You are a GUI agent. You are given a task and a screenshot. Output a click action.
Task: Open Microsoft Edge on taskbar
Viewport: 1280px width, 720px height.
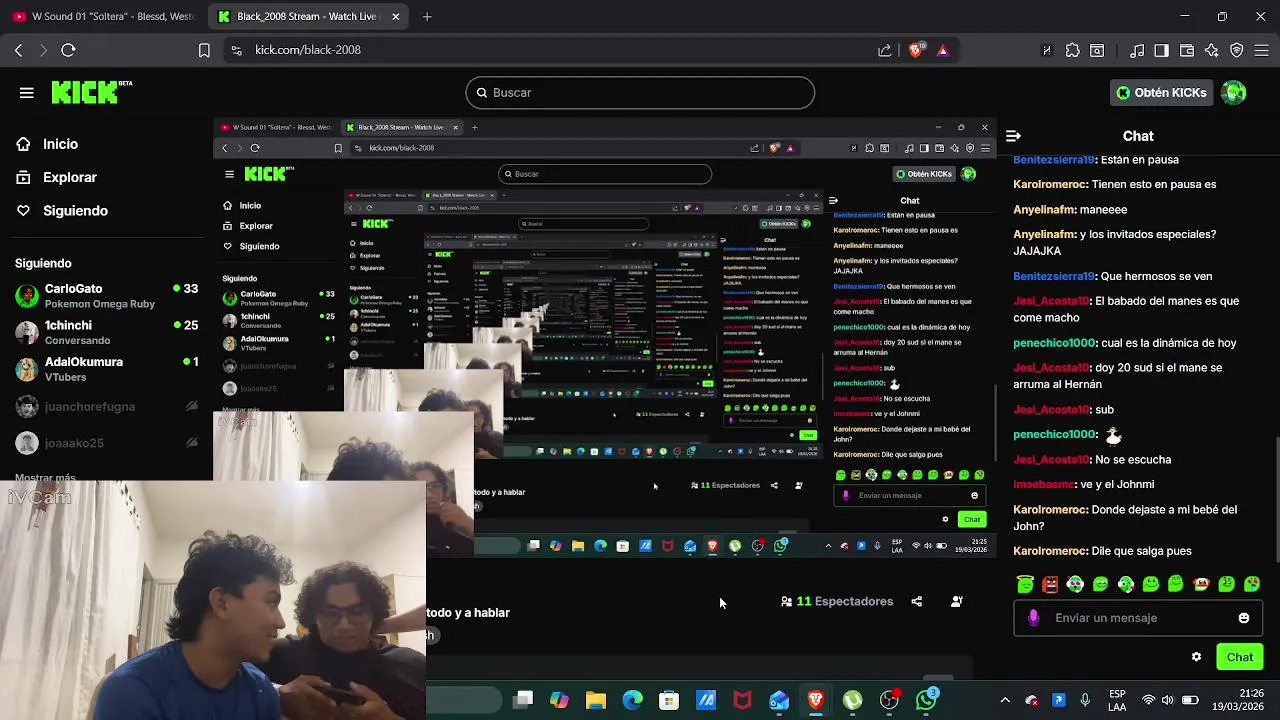click(x=633, y=701)
